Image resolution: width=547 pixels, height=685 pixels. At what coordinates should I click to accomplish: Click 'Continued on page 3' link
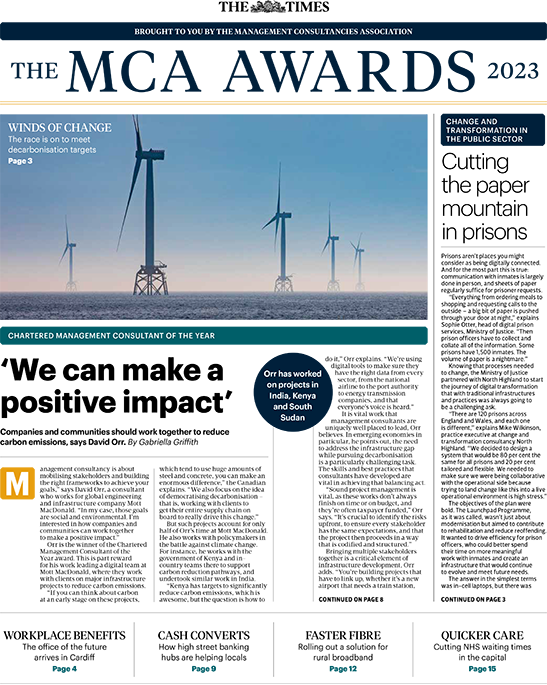473,599
